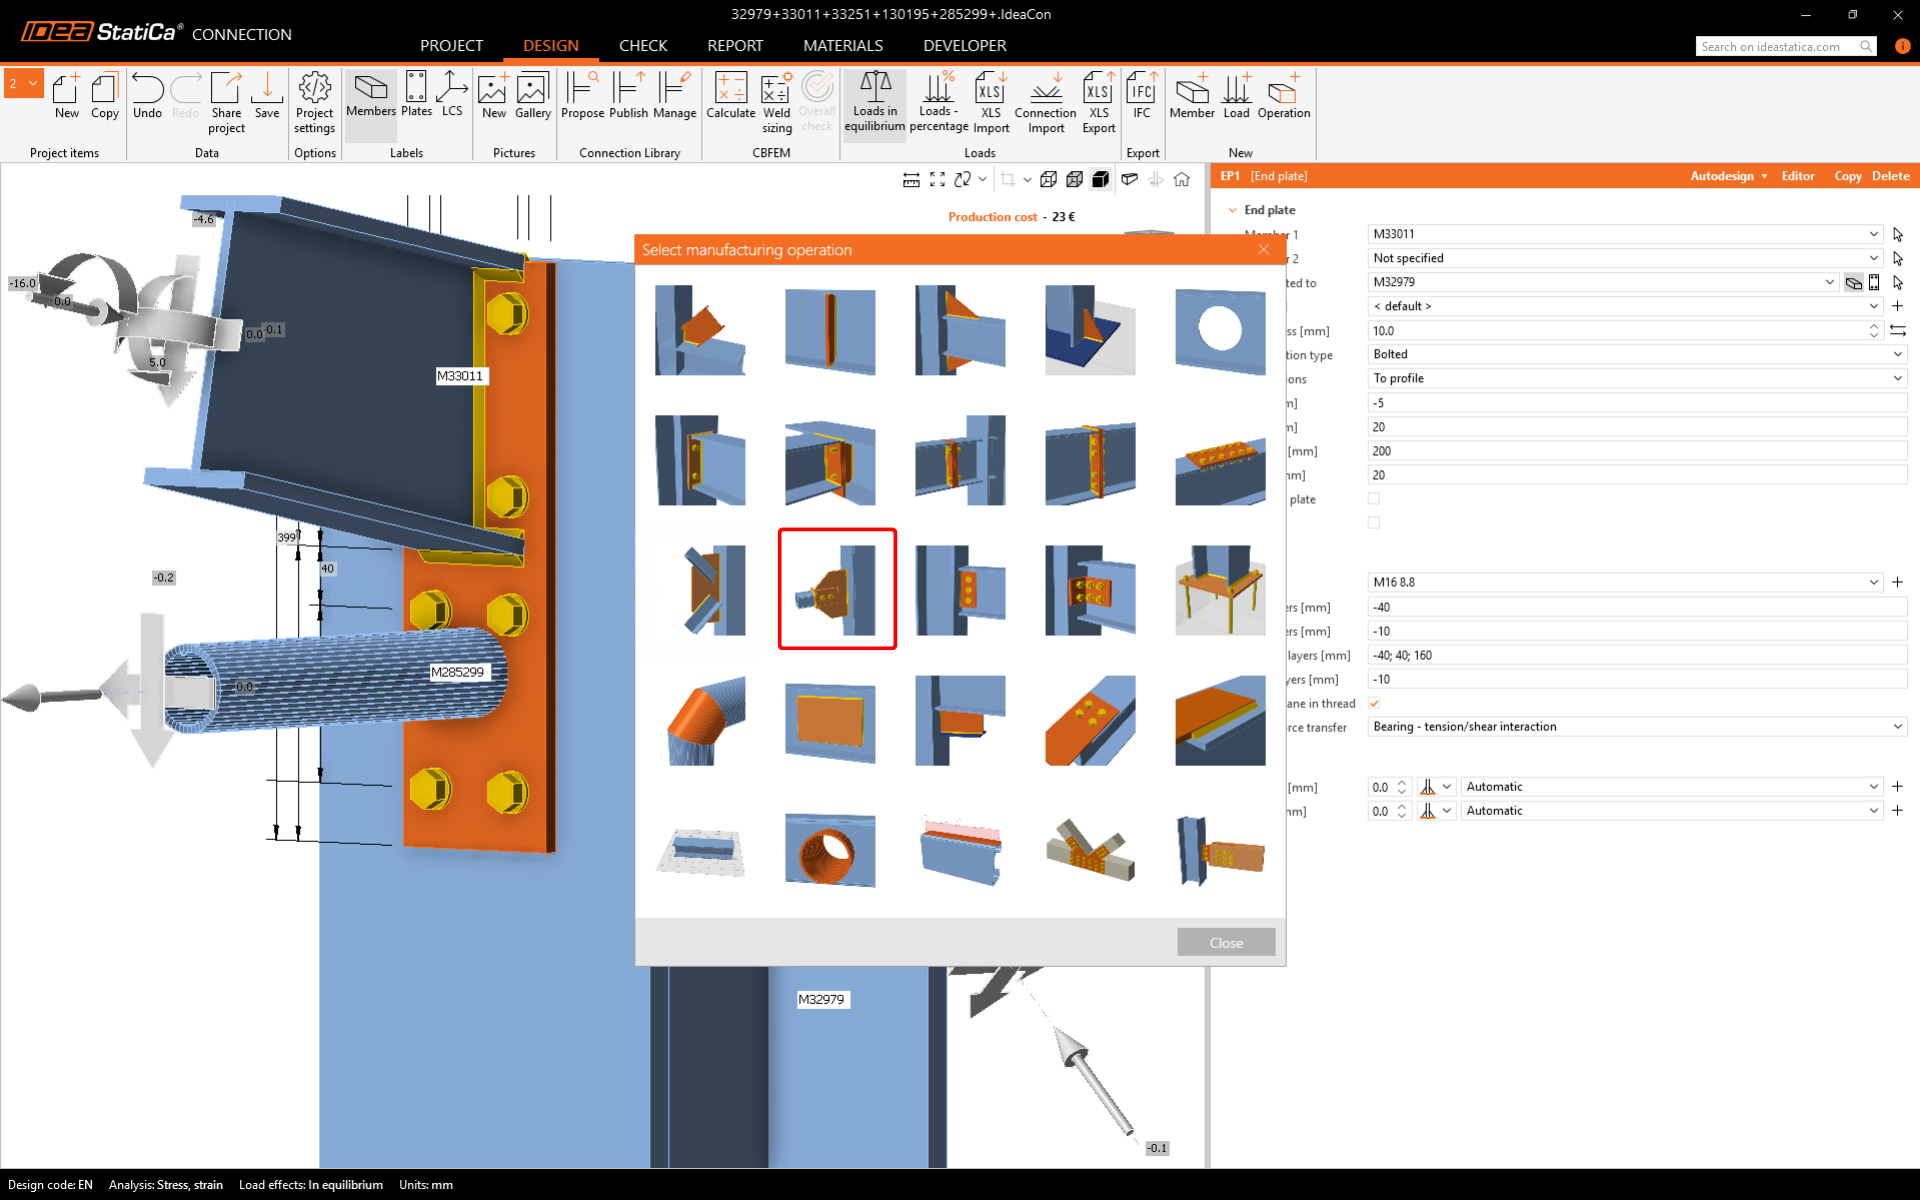
Task: Expand Bearing - tension/shear interaction dropdown
Action: [x=1897, y=727]
